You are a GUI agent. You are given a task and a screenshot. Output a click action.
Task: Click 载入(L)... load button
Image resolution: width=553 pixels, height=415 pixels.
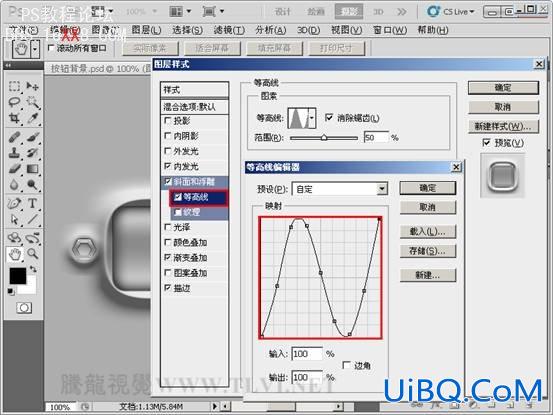point(428,232)
